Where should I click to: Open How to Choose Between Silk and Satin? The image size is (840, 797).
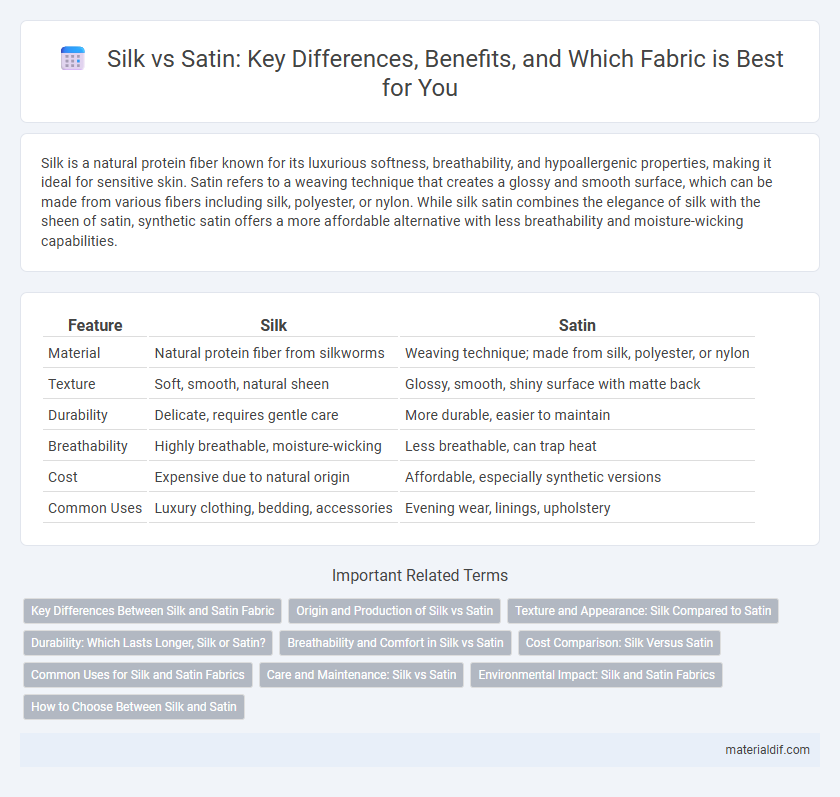[134, 707]
